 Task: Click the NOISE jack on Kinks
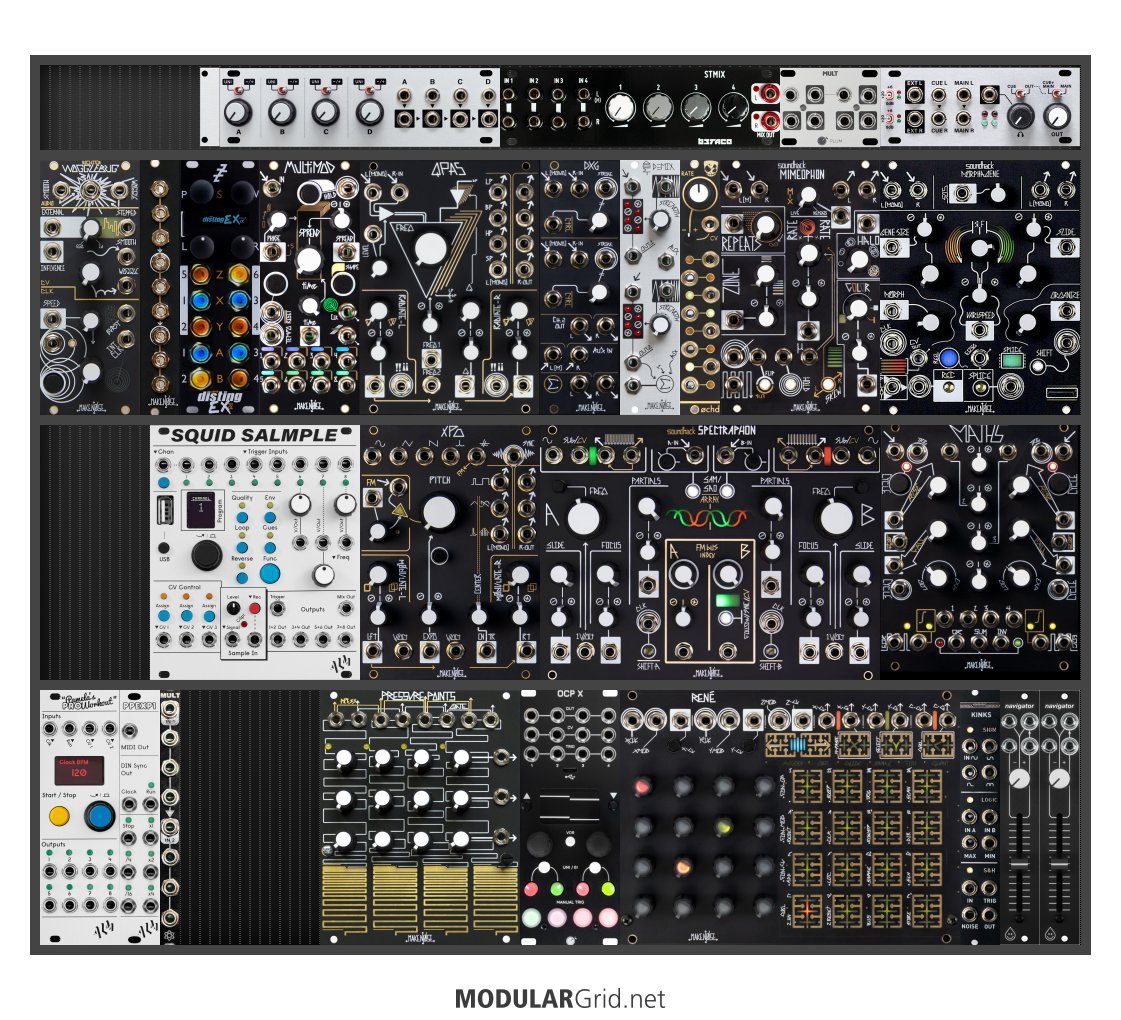pos(969,915)
